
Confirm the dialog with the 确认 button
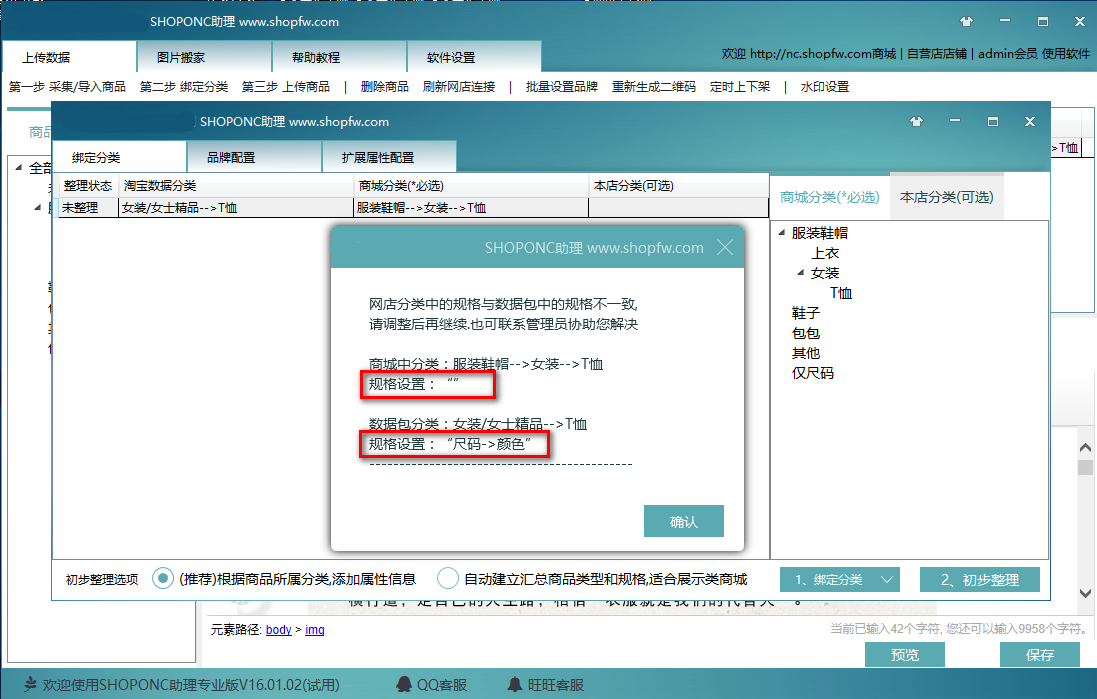[x=684, y=521]
